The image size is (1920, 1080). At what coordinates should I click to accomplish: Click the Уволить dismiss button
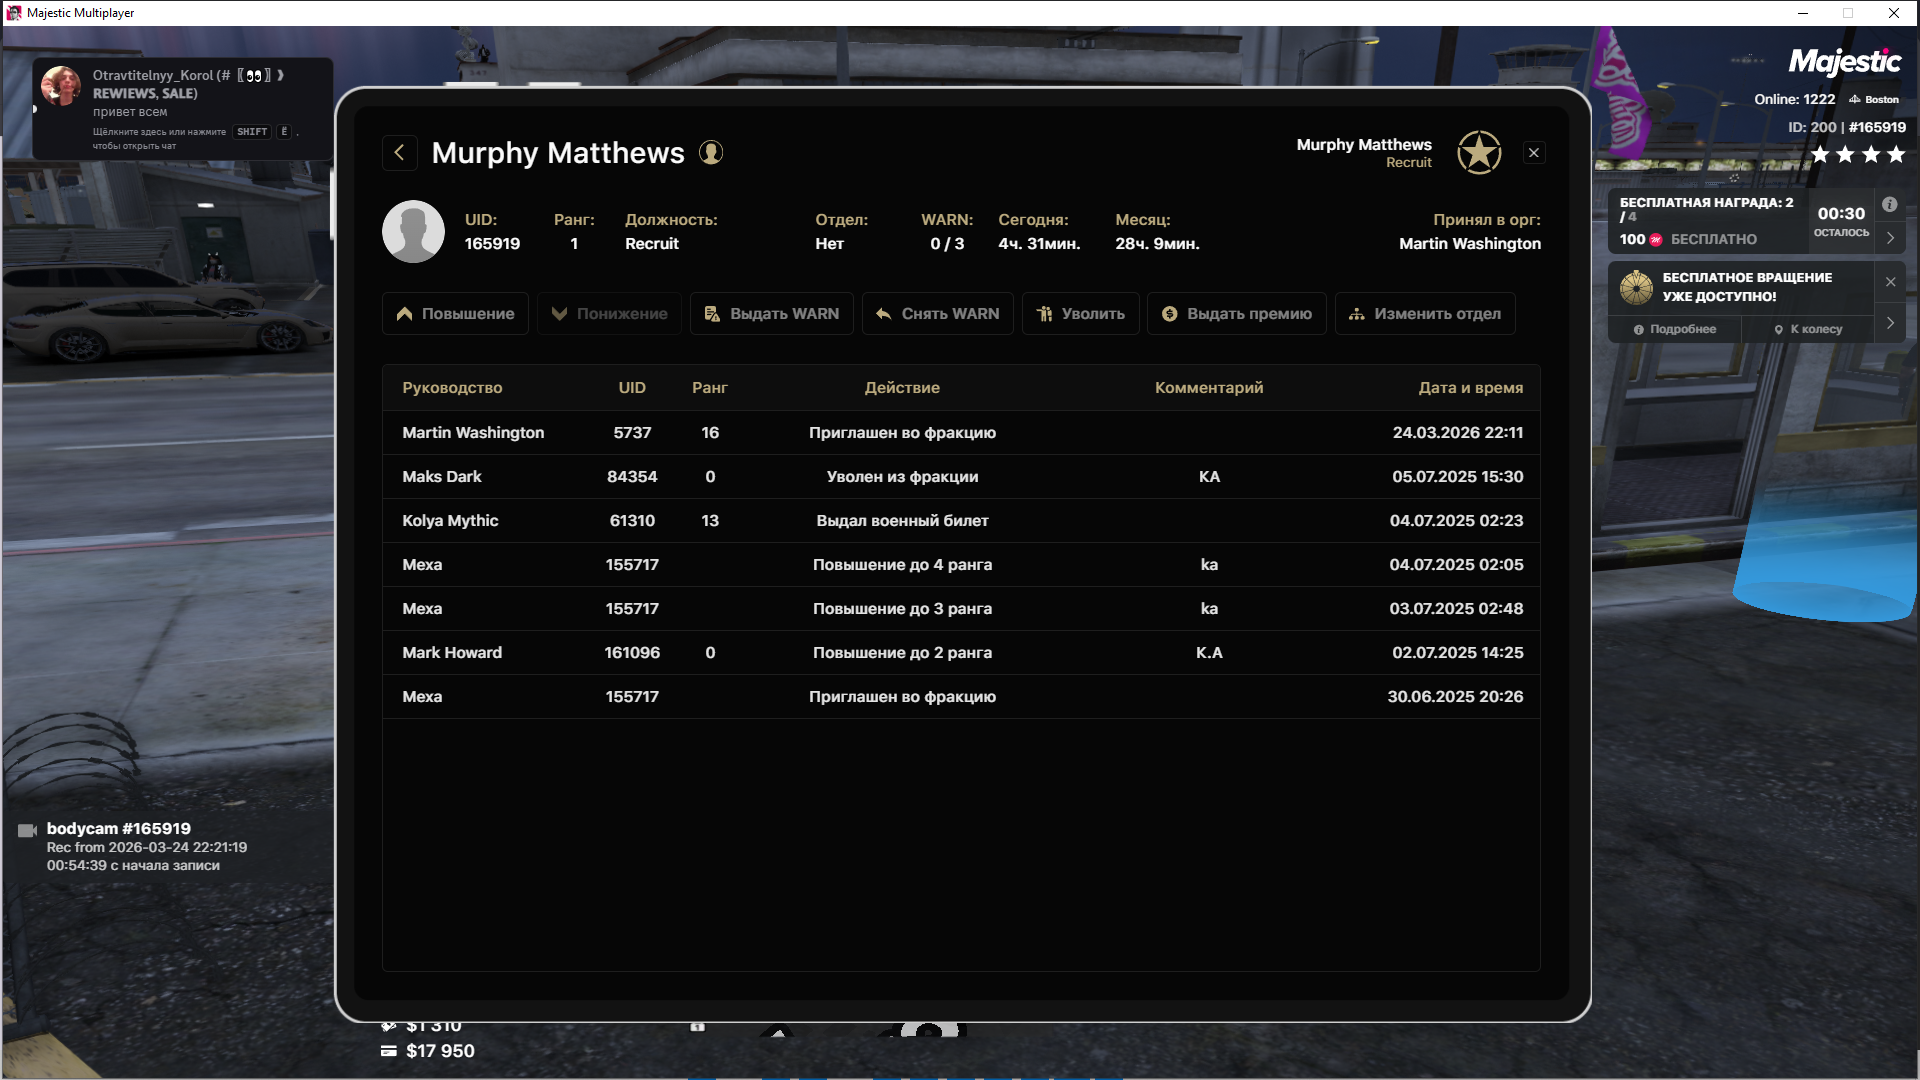[x=1080, y=314]
